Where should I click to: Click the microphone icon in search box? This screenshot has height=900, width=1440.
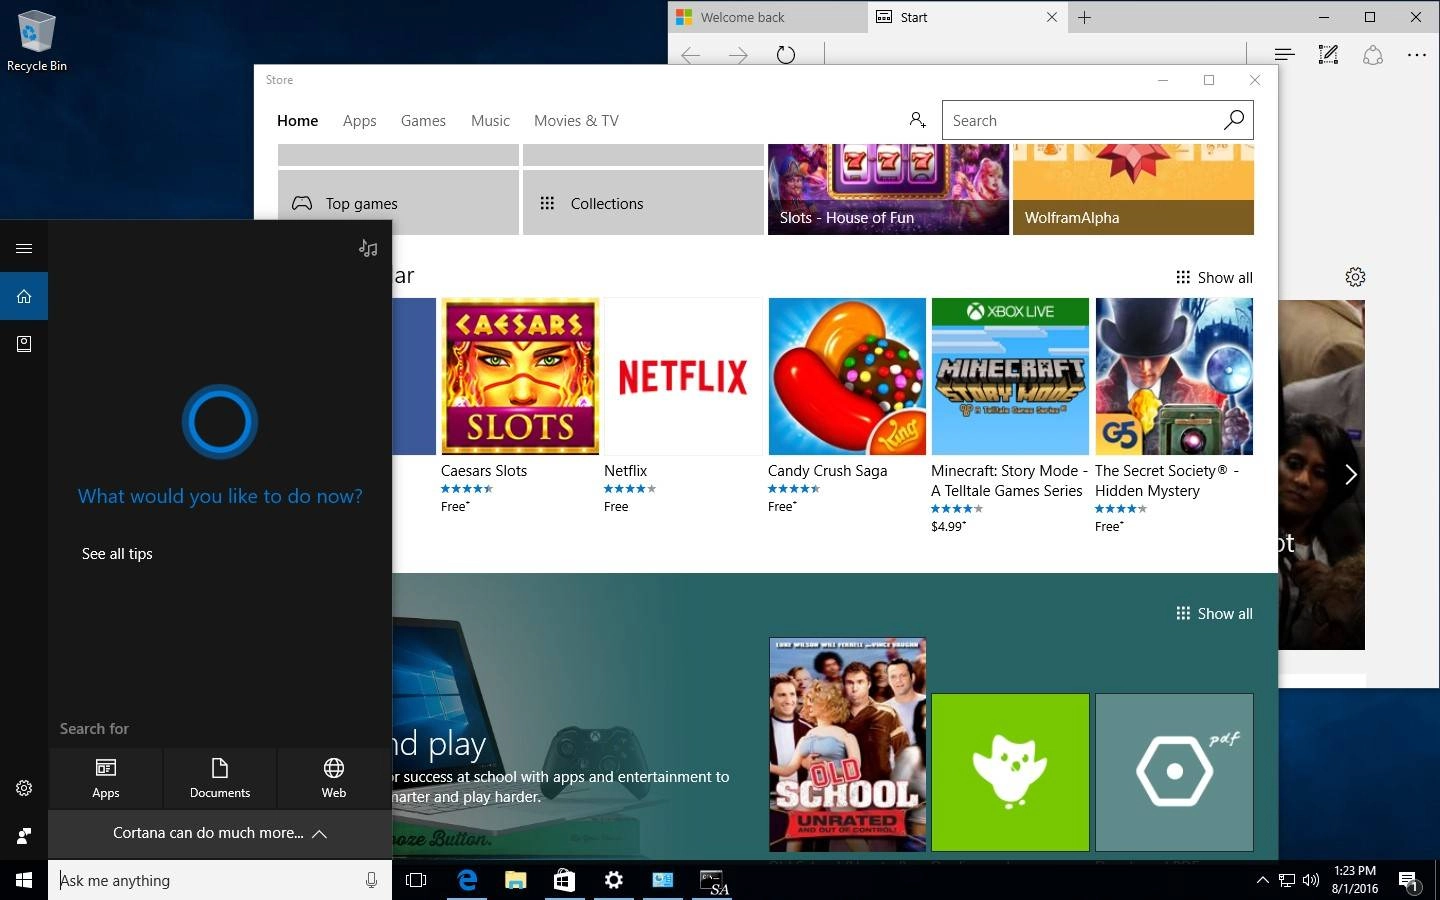[371, 880]
